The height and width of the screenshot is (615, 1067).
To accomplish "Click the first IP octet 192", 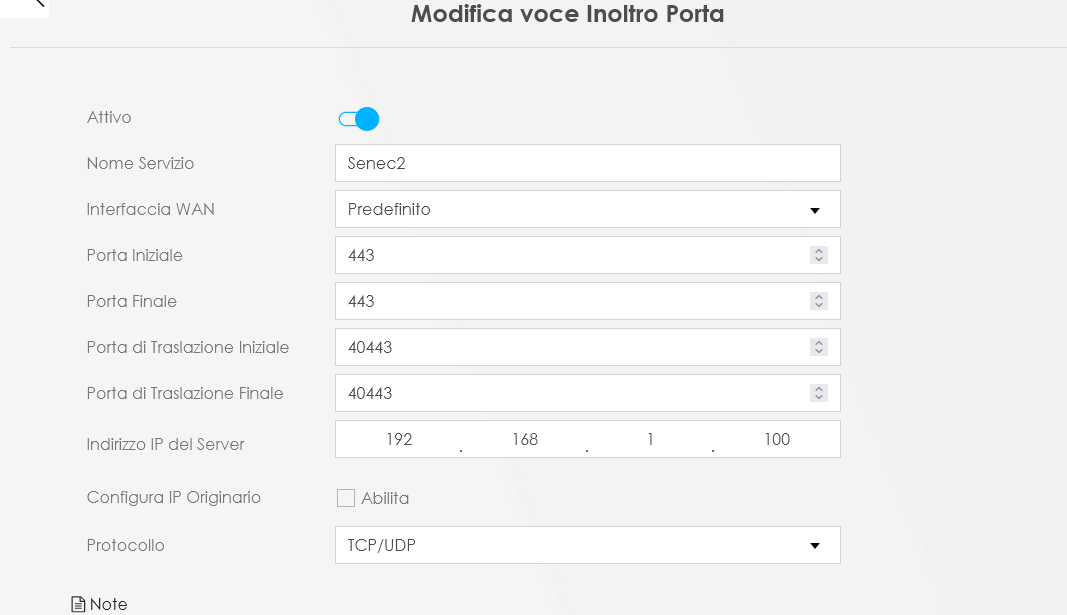I will point(399,439).
